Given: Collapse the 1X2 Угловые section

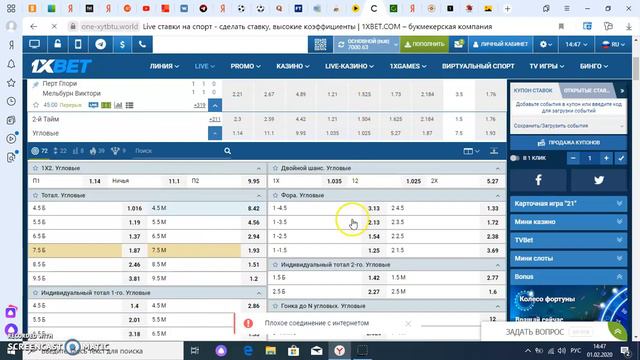Looking at the screenshot, I should pos(258,168).
